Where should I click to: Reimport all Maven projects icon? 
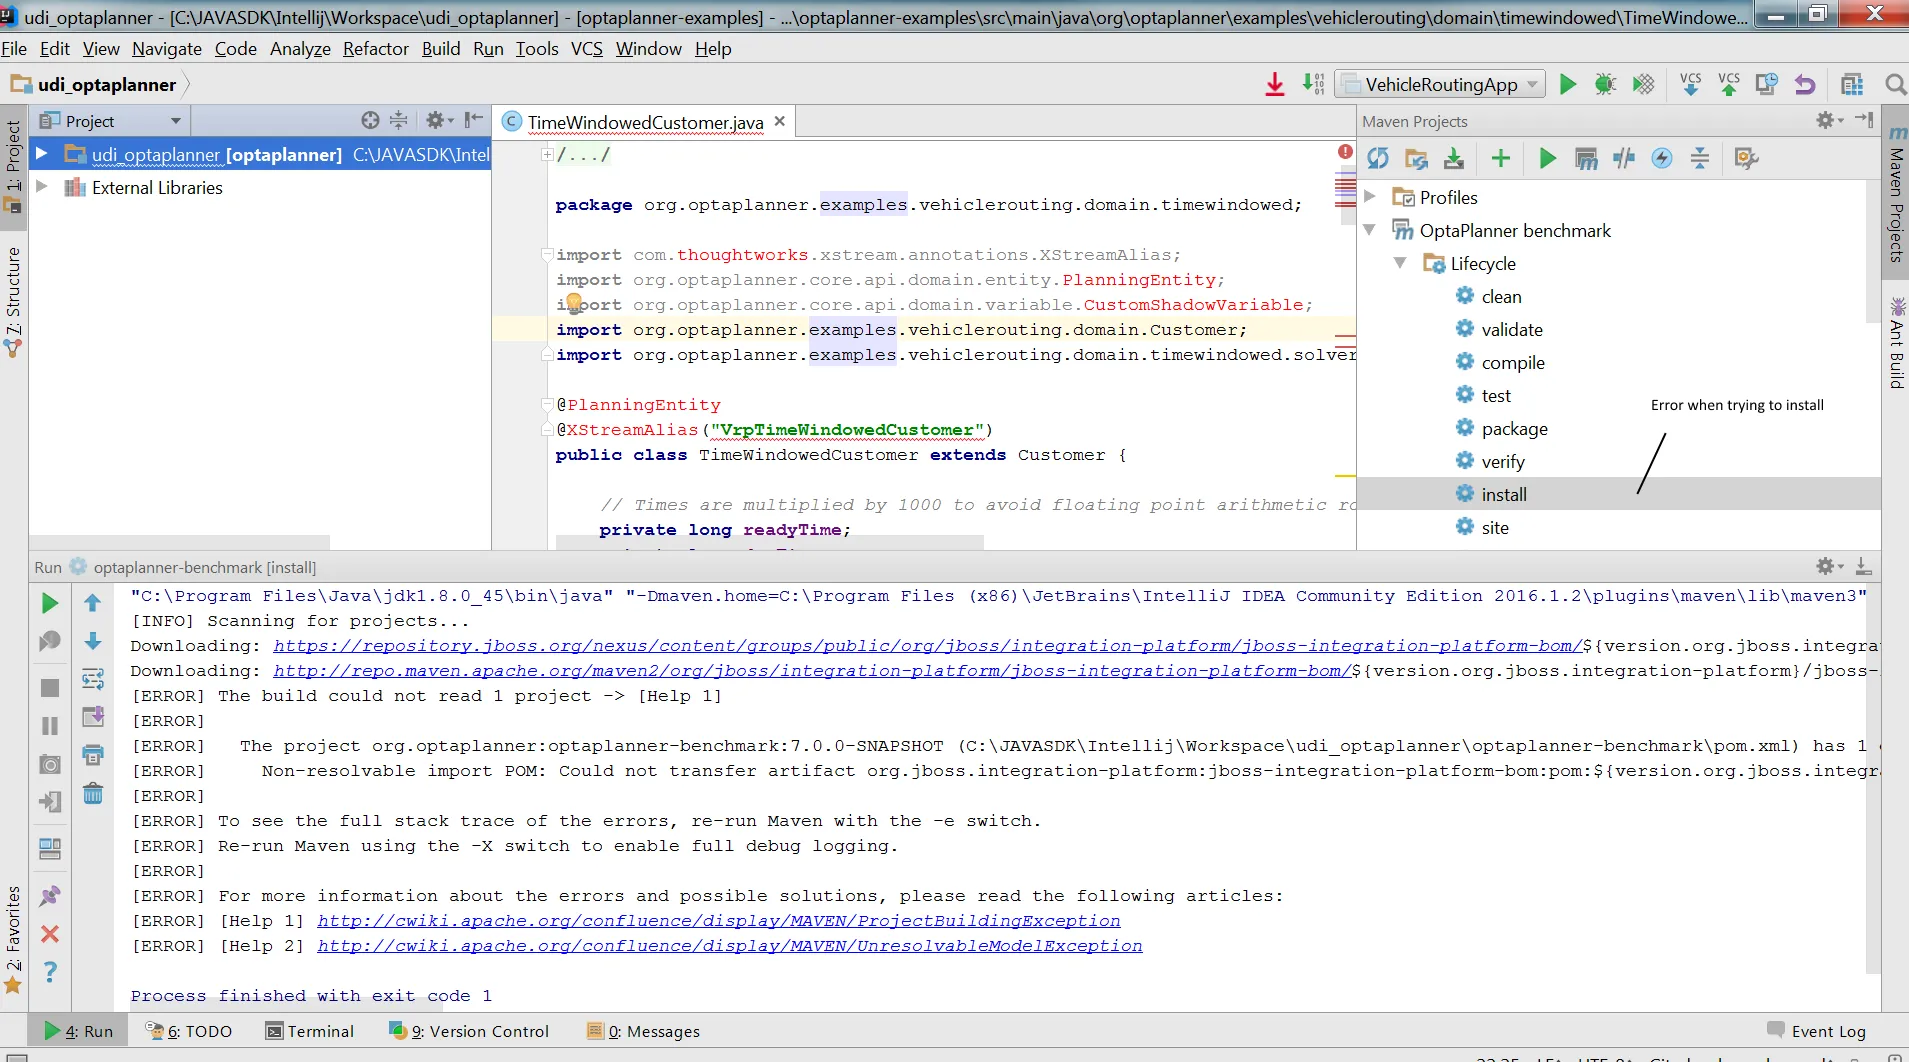pyautogui.click(x=1378, y=158)
